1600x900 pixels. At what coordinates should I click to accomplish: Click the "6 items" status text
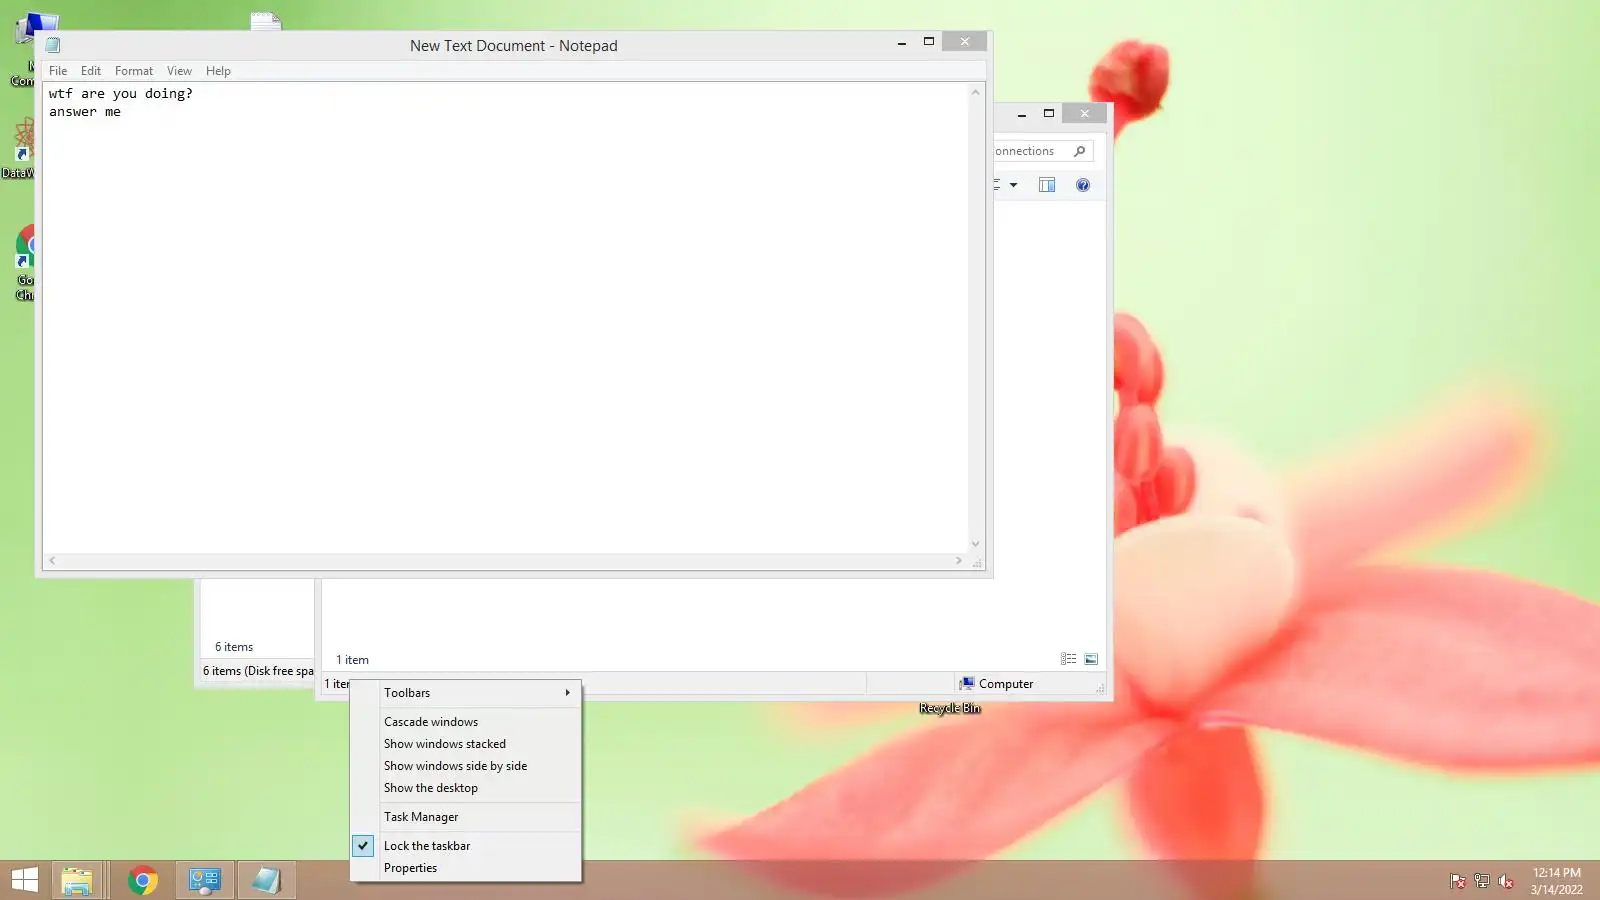point(234,647)
